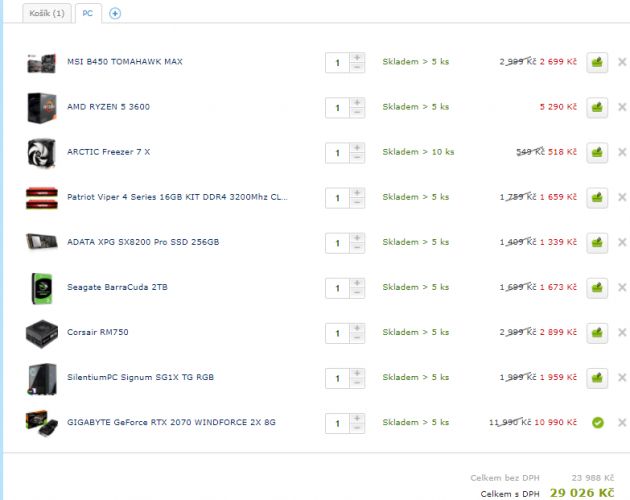Switch to the Košík (1) tab
This screenshot has height=500, width=630.
(47, 13)
